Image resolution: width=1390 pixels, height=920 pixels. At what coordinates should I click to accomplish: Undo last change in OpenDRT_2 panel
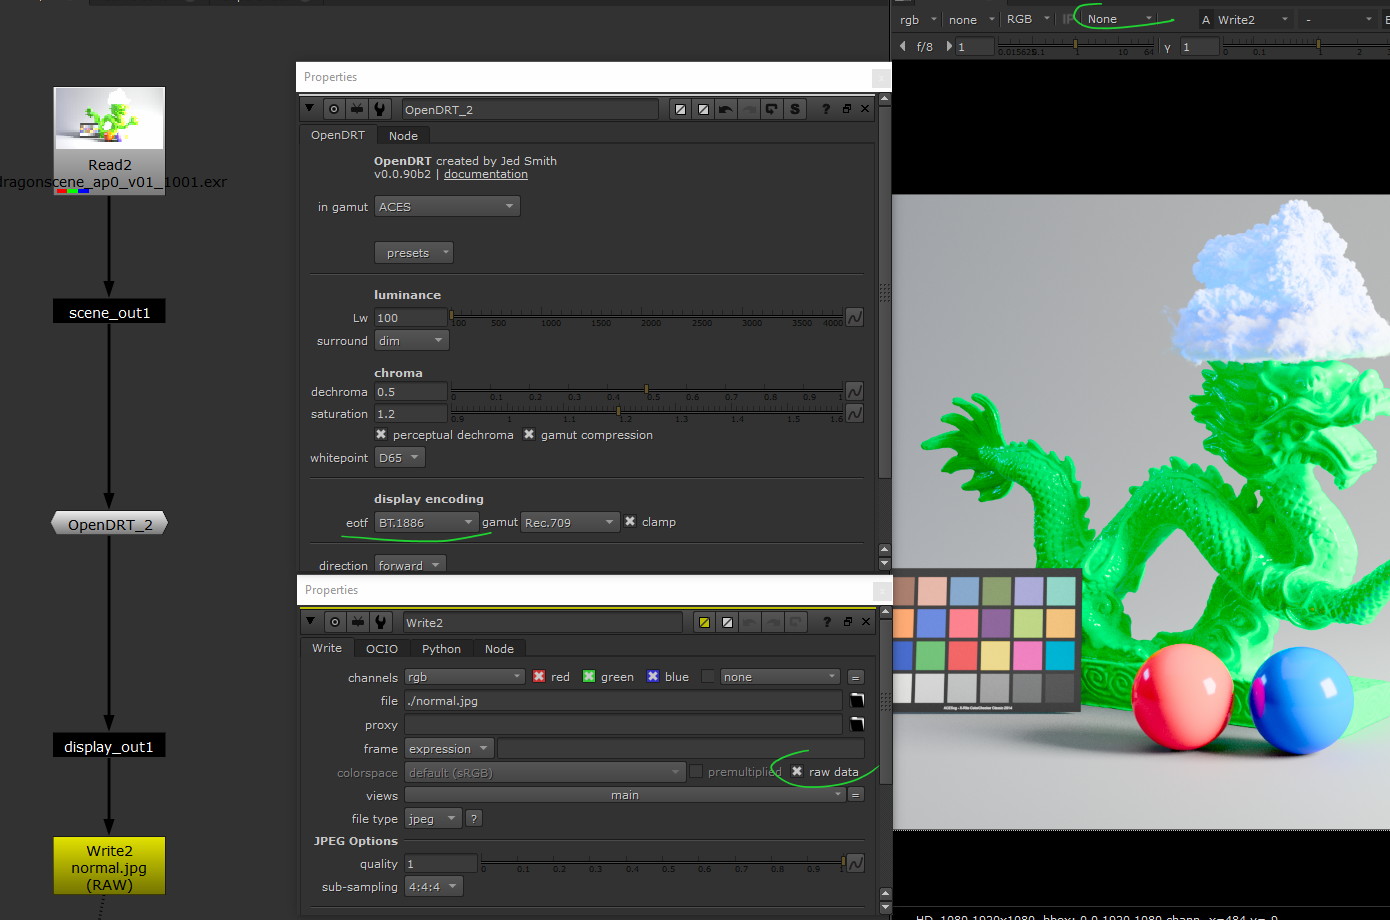coord(726,109)
